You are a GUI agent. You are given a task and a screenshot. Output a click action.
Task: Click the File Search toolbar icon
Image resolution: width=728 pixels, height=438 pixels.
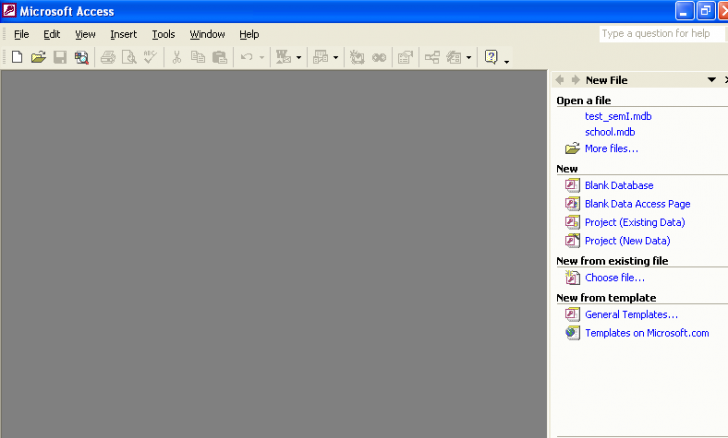click(x=81, y=58)
